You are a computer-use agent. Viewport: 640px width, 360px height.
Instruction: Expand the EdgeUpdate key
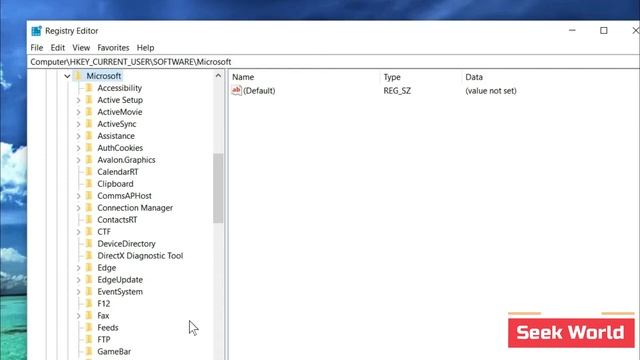coord(78,280)
